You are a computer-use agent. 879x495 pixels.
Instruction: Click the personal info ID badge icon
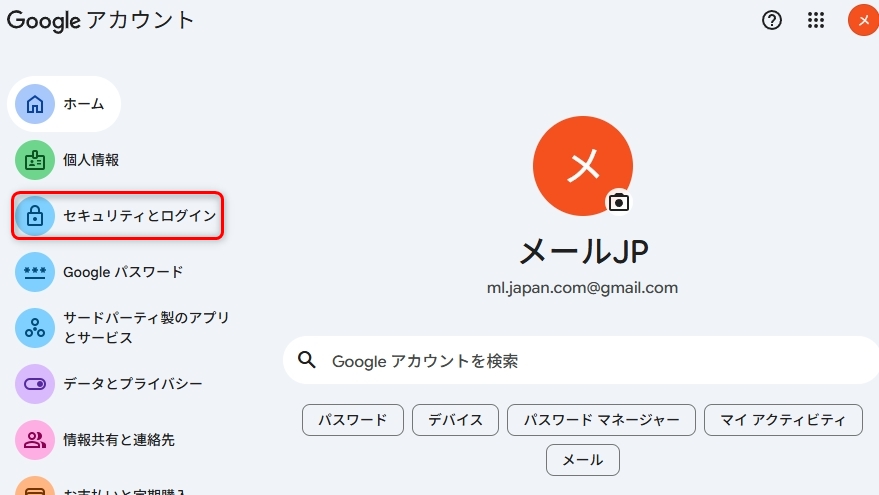[x=35, y=160]
